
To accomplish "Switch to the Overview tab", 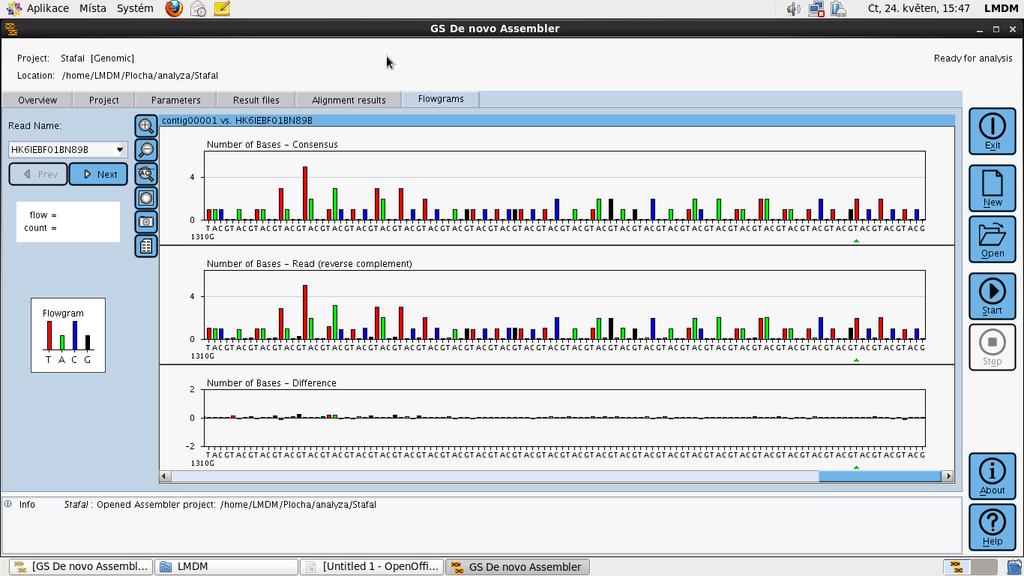I will pyautogui.click(x=37, y=100).
